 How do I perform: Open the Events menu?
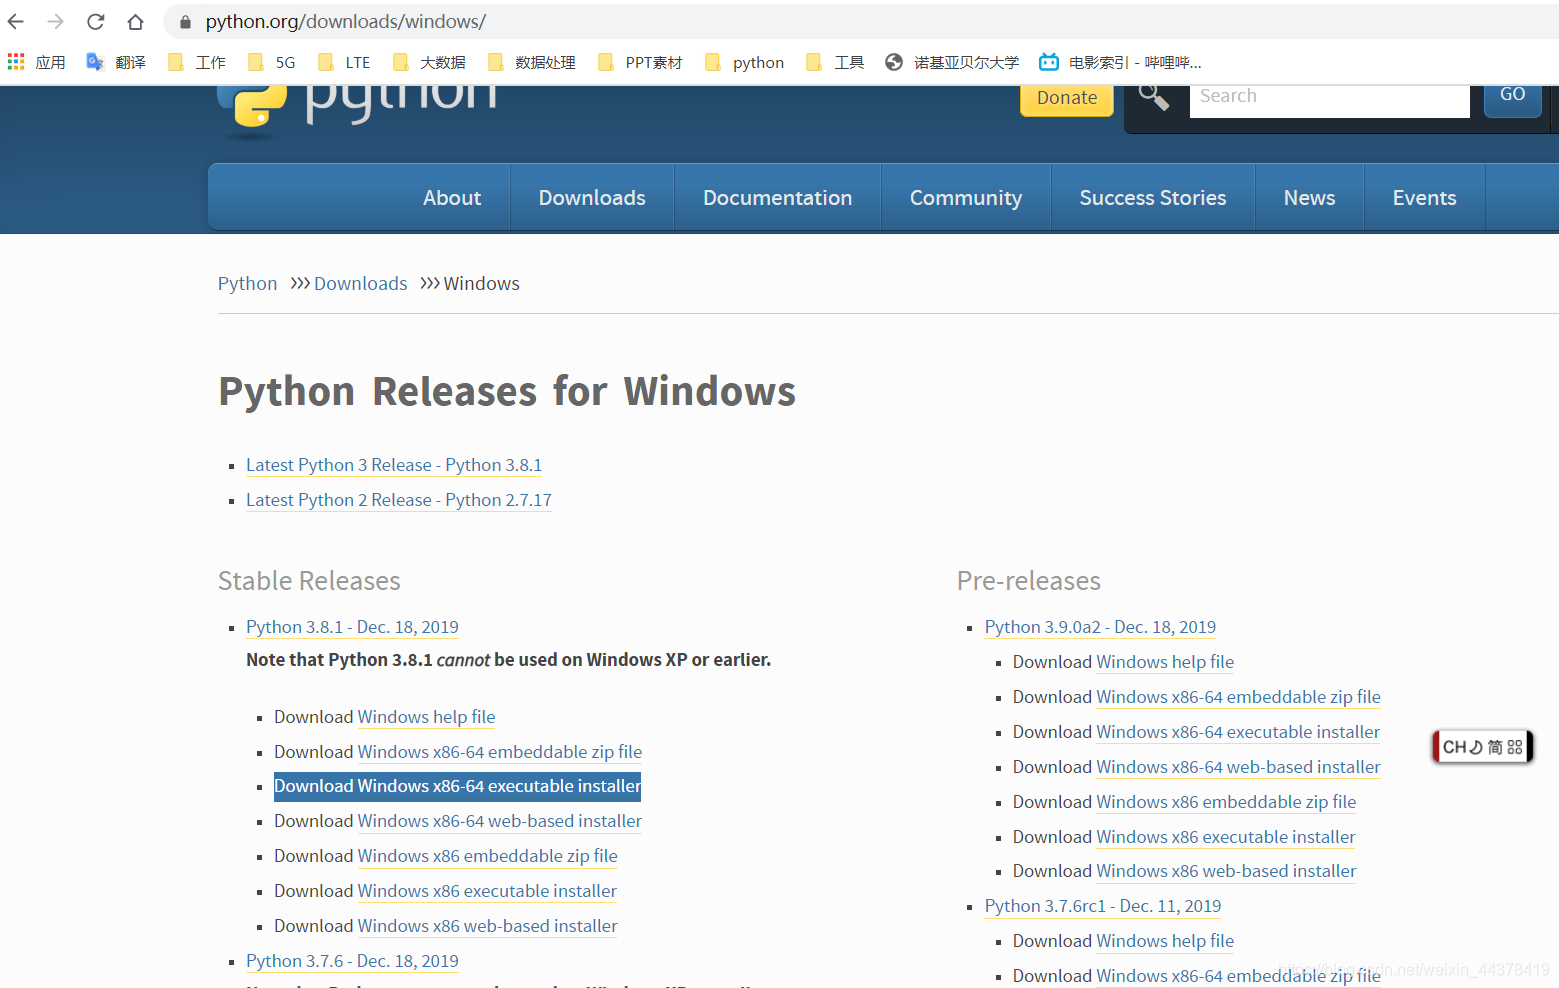click(1425, 198)
